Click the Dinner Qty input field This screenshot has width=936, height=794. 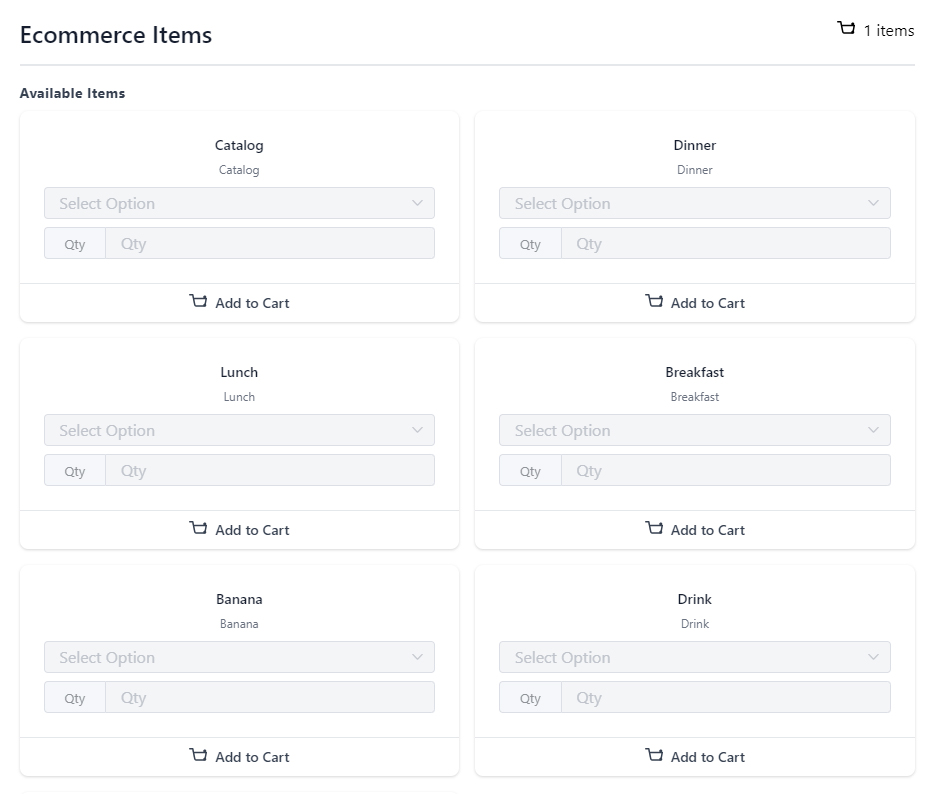pos(725,243)
